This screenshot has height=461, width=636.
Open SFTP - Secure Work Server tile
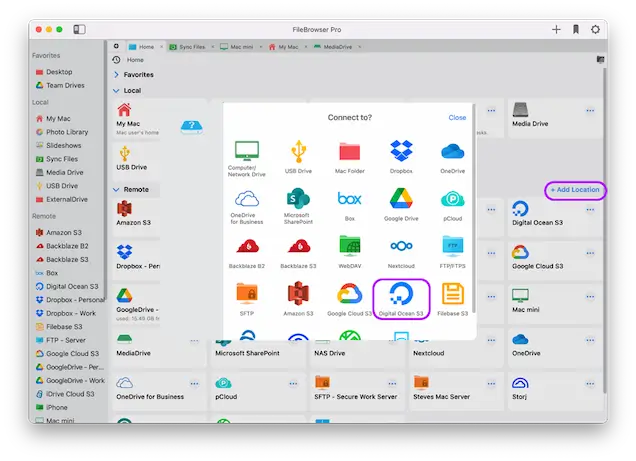[357, 390]
